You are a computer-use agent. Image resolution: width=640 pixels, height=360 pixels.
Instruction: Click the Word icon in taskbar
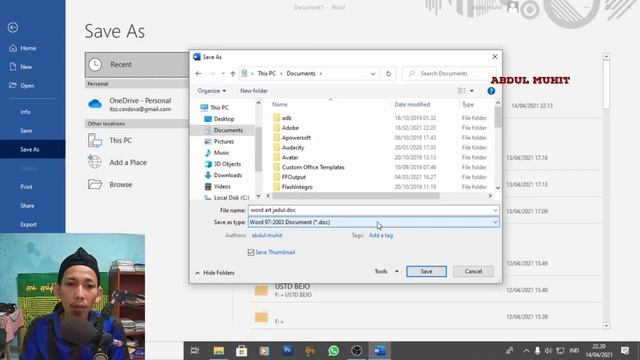click(380, 351)
